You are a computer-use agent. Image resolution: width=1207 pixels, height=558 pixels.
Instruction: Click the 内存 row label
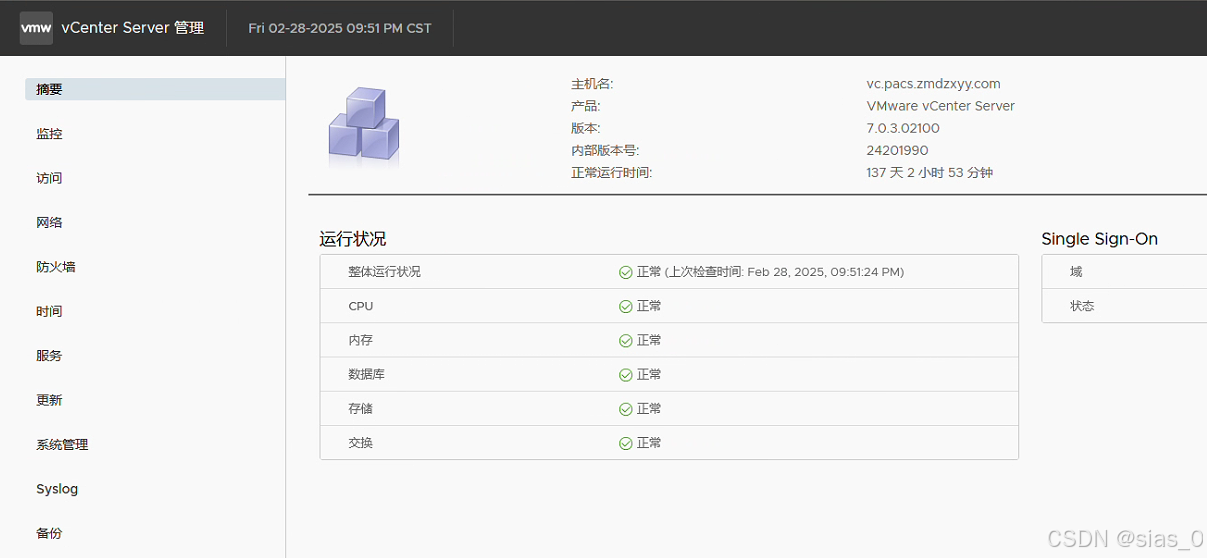361,340
